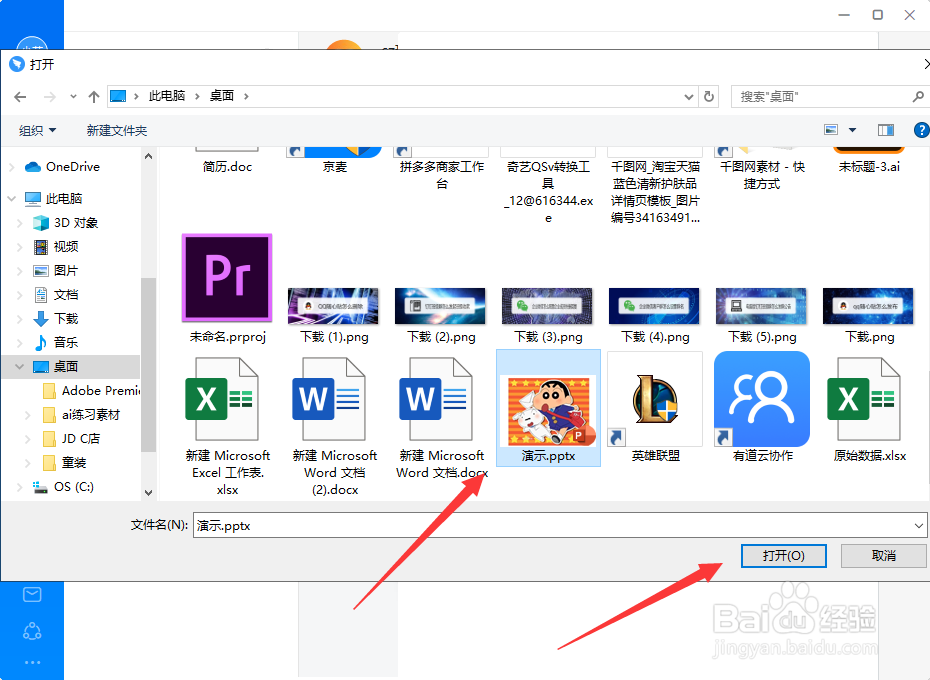
Task: Select the 未命名.prproj Premiere Pro file icon
Action: coord(225,277)
